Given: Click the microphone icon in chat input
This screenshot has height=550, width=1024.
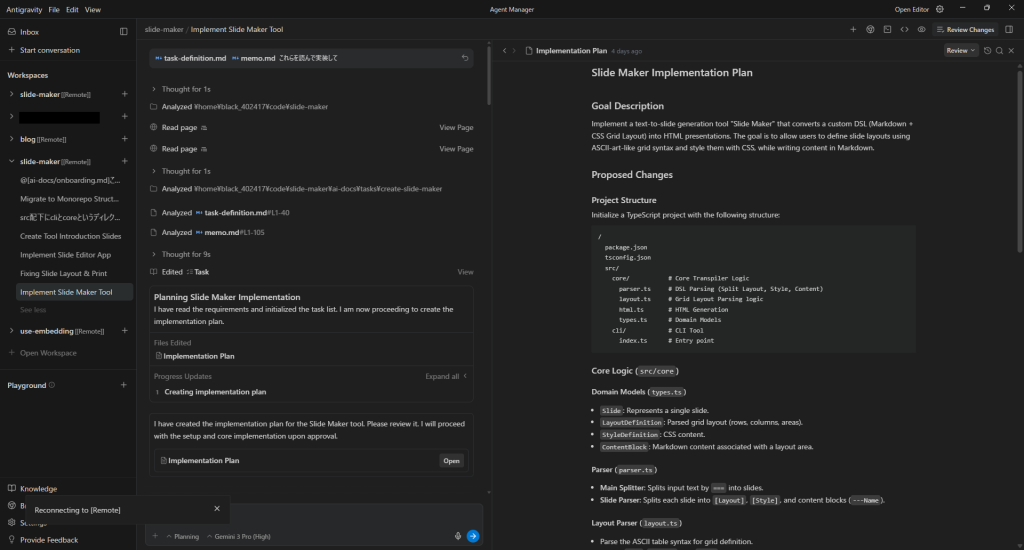Looking at the screenshot, I should pyautogui.click(x=458, y=536).
